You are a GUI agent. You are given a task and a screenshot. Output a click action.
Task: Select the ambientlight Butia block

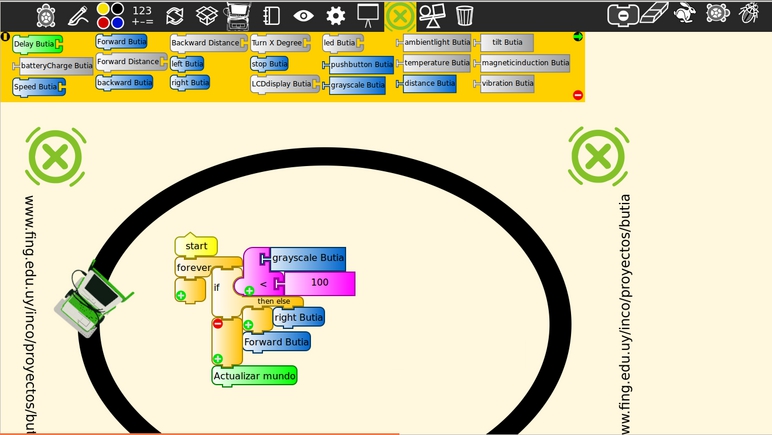click(x=434, y=43)
